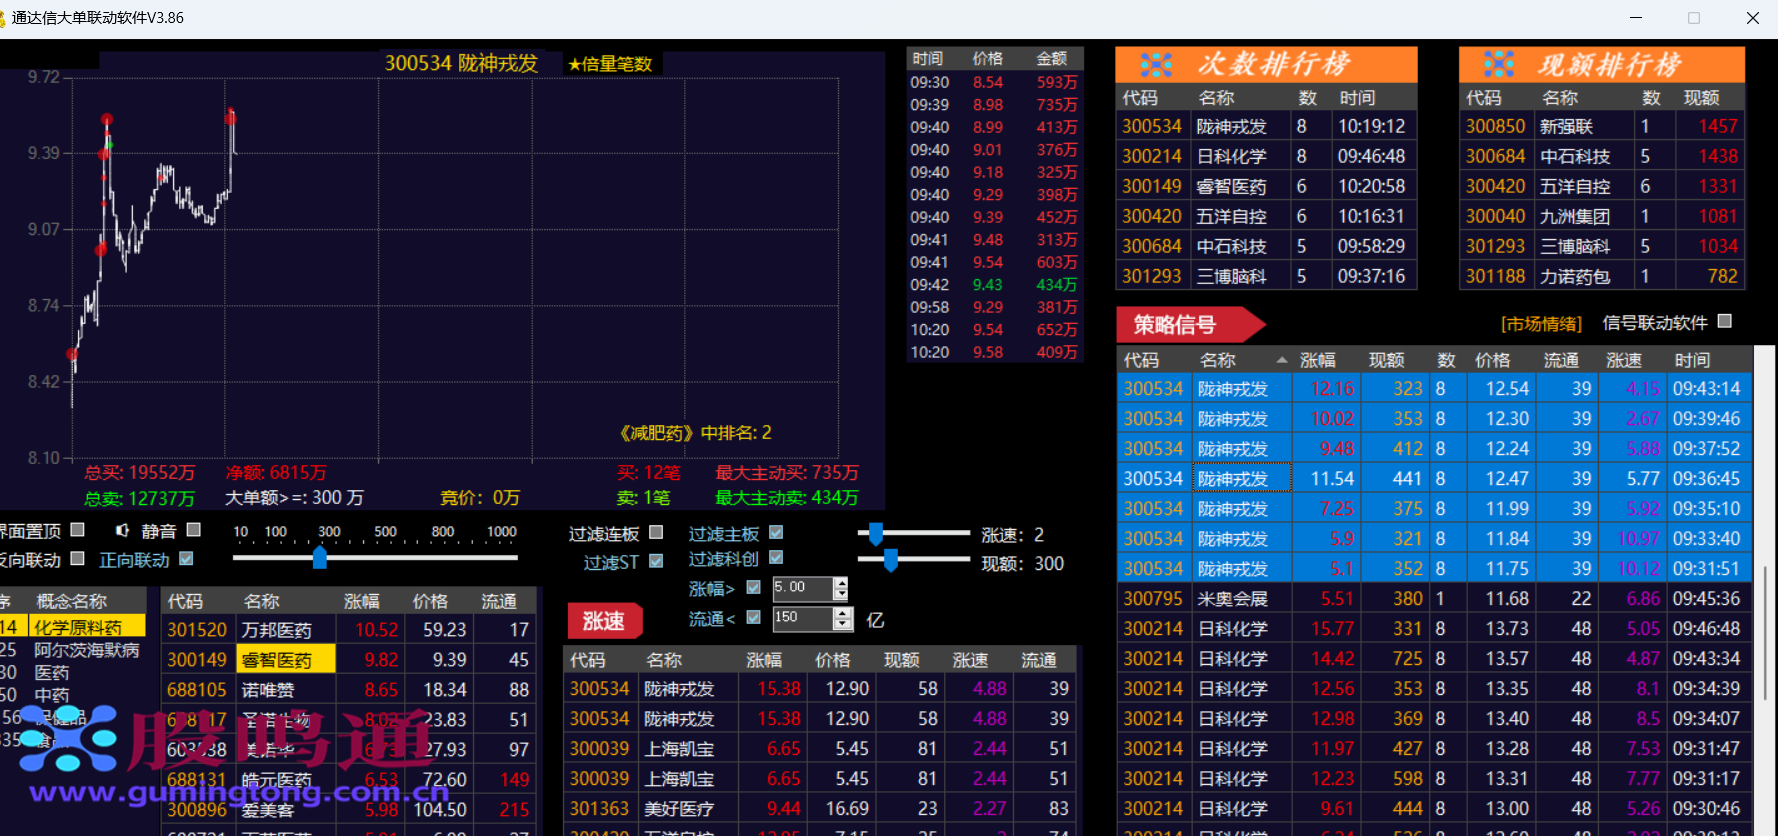Select 五洋自控 in 次数排行榜
1778x836 pixels.
[x=1266, y=216]
